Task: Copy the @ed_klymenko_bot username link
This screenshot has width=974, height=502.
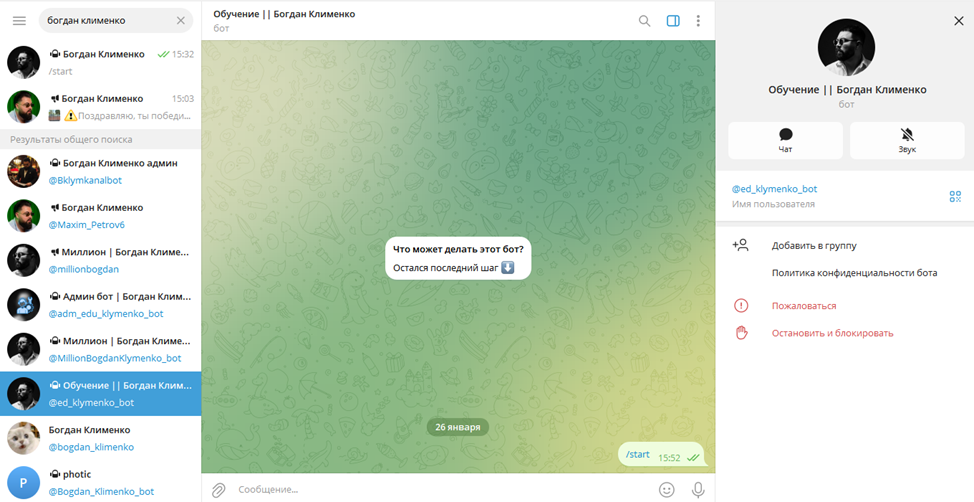Action: pyautogui.click(x=775, y=189)
